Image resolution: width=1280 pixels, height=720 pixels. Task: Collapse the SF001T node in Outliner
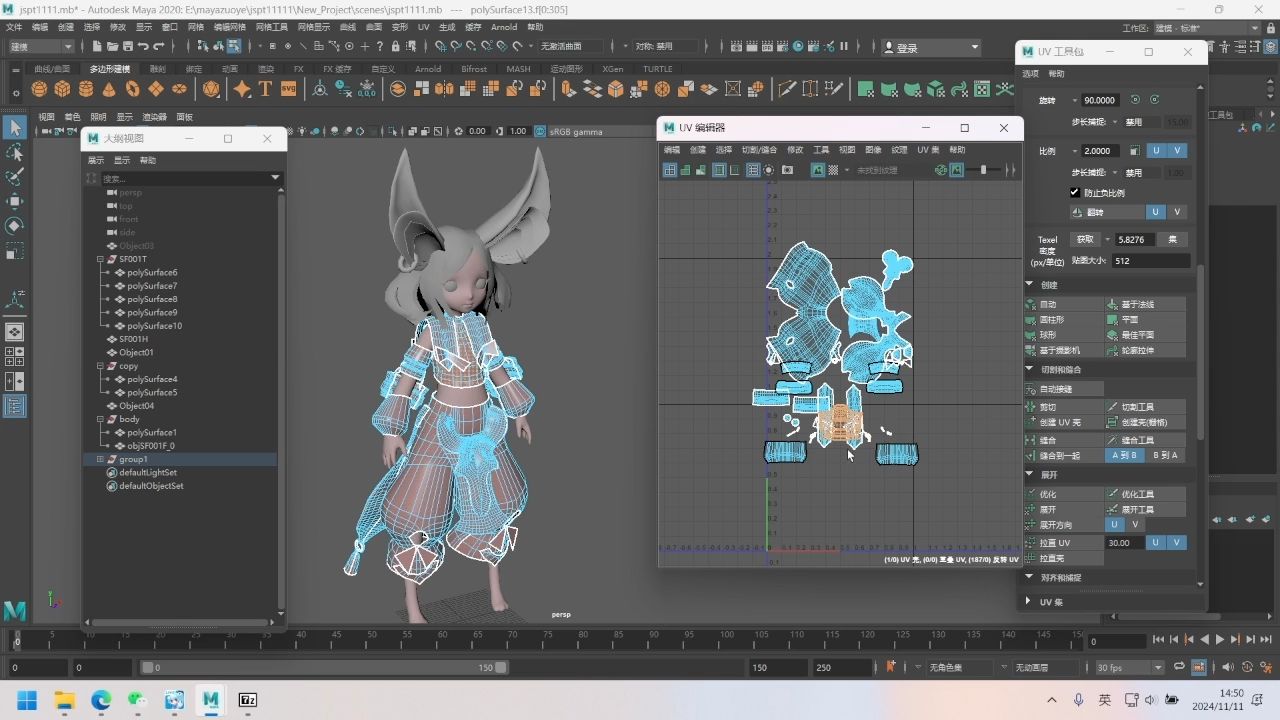(100, 259)
